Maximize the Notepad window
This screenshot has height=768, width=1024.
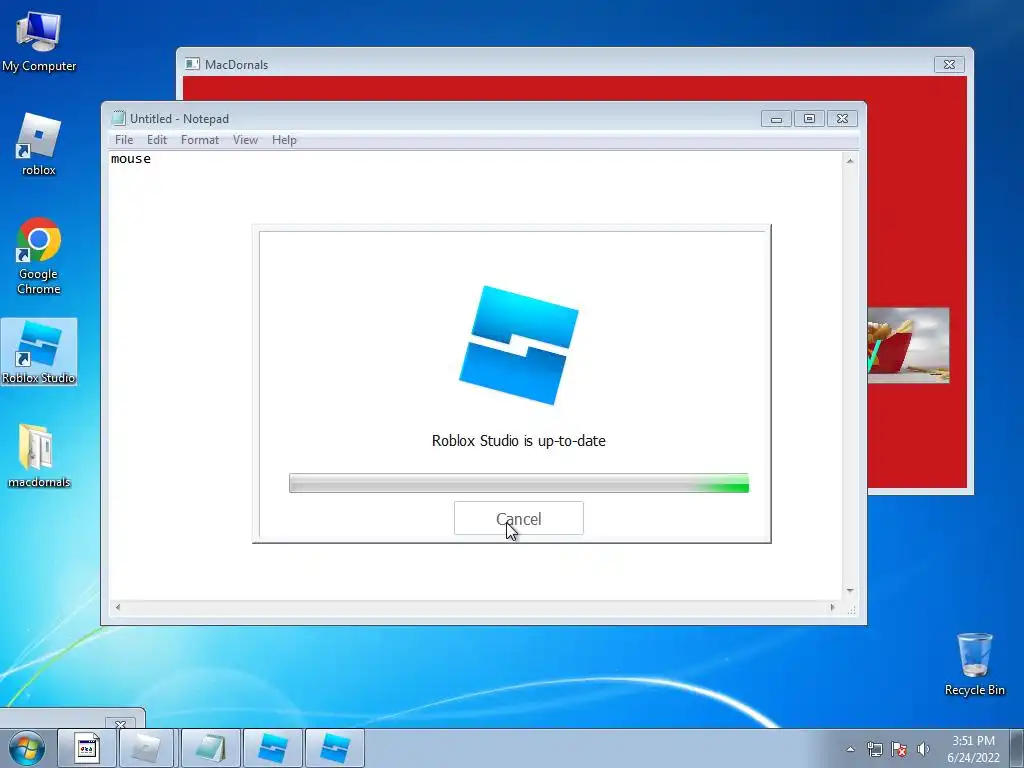click(x=809, y=119)
